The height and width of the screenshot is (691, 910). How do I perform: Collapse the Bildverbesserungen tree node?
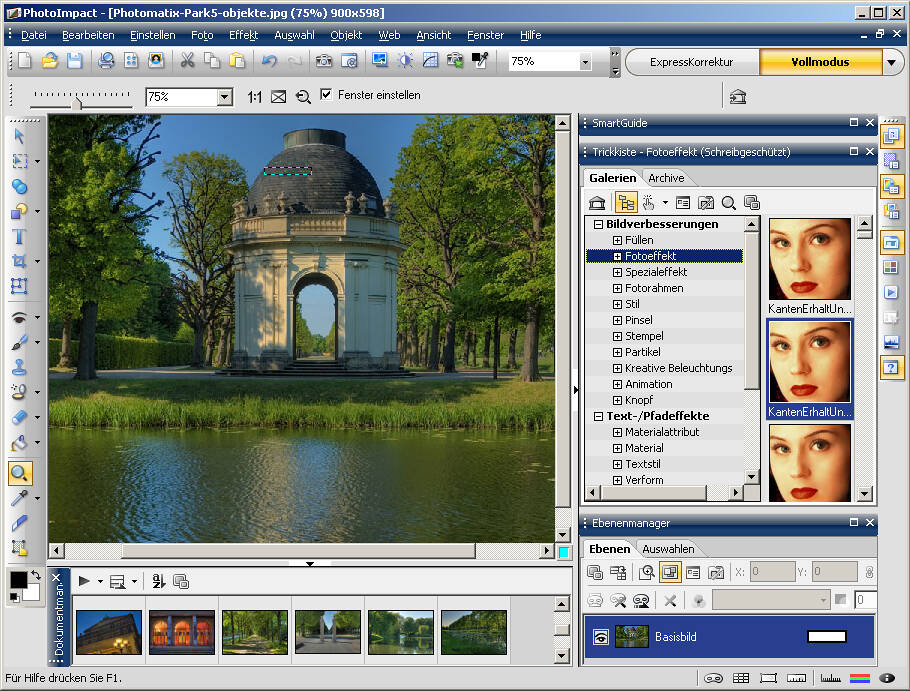[x=599, y=225]
